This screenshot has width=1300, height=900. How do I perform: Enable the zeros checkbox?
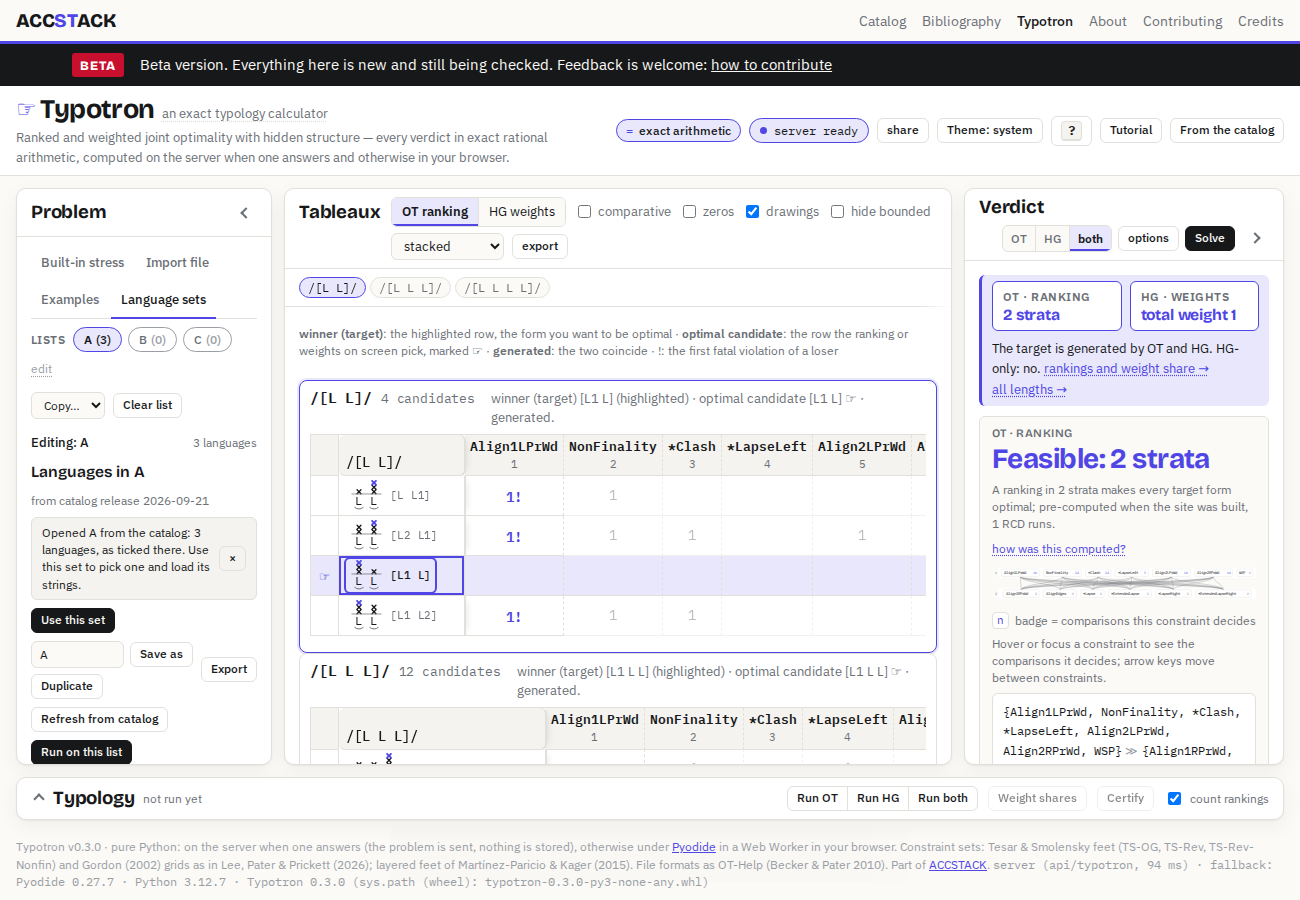690,211
